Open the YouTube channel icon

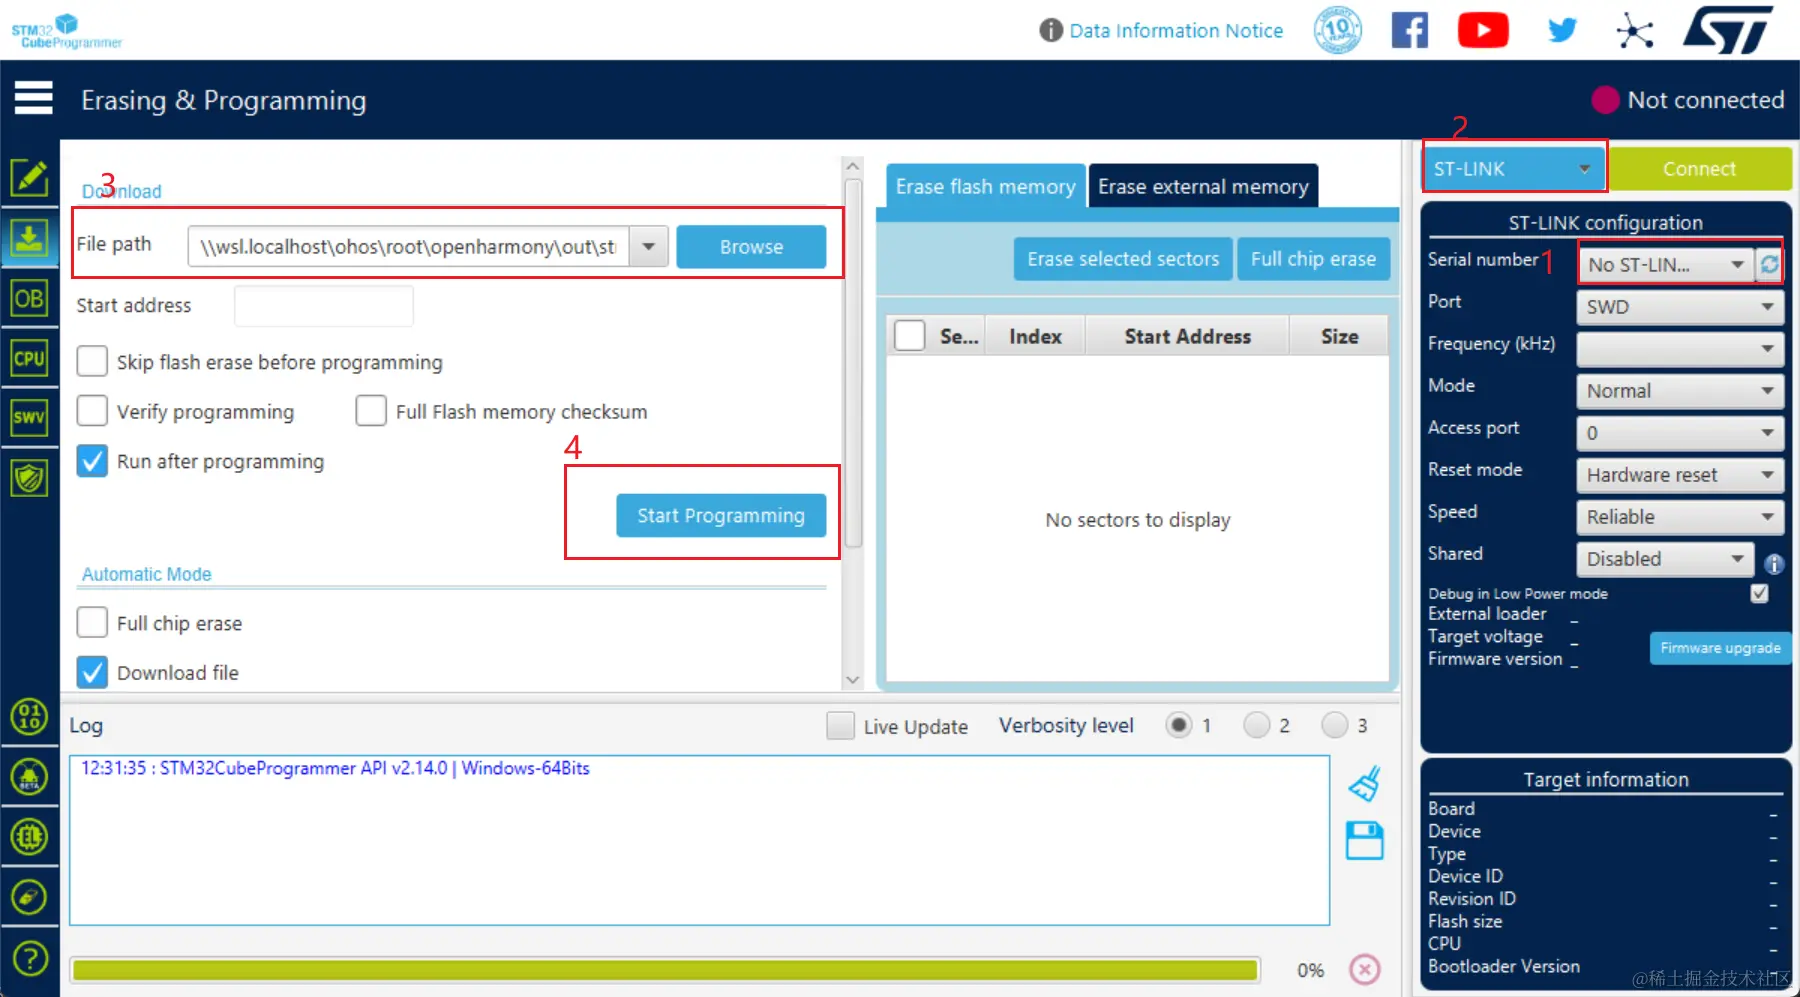pos(1483,30)
